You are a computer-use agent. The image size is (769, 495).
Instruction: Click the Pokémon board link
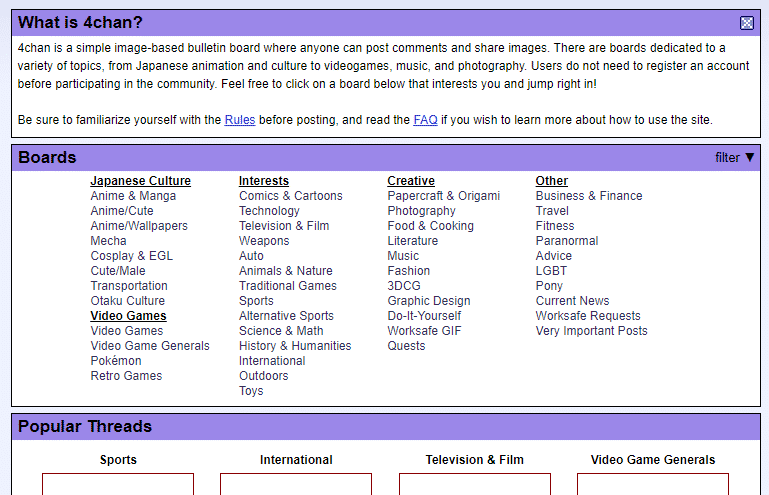116,361
